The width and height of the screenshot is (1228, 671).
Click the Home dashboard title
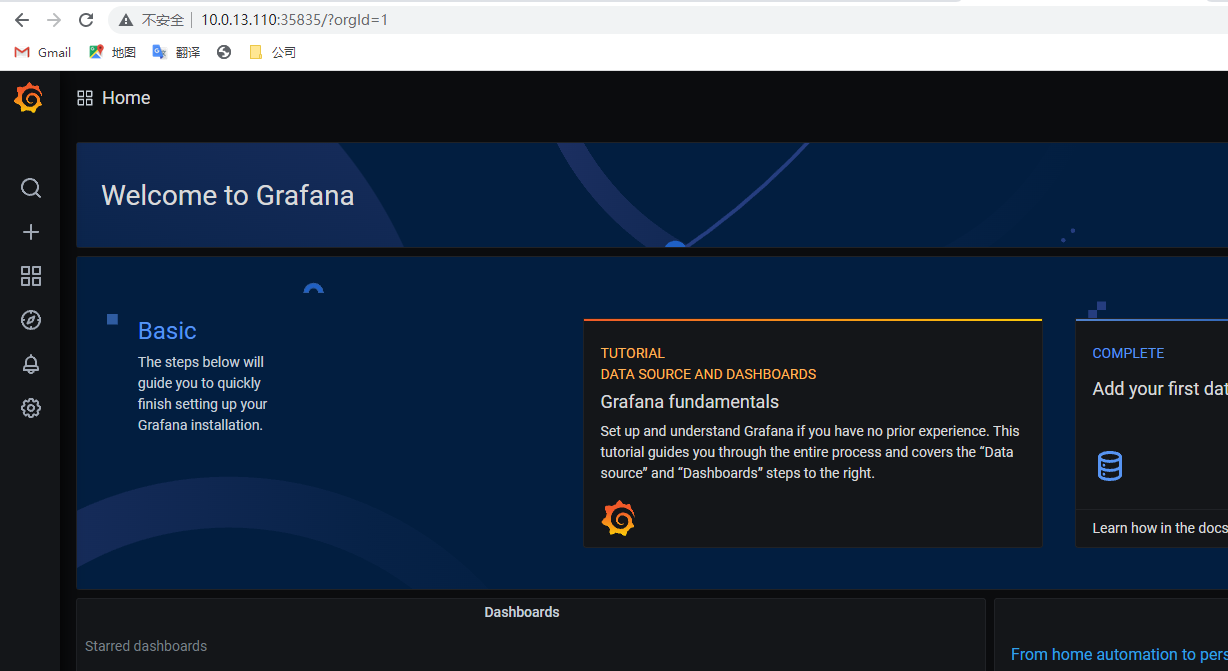126,98
